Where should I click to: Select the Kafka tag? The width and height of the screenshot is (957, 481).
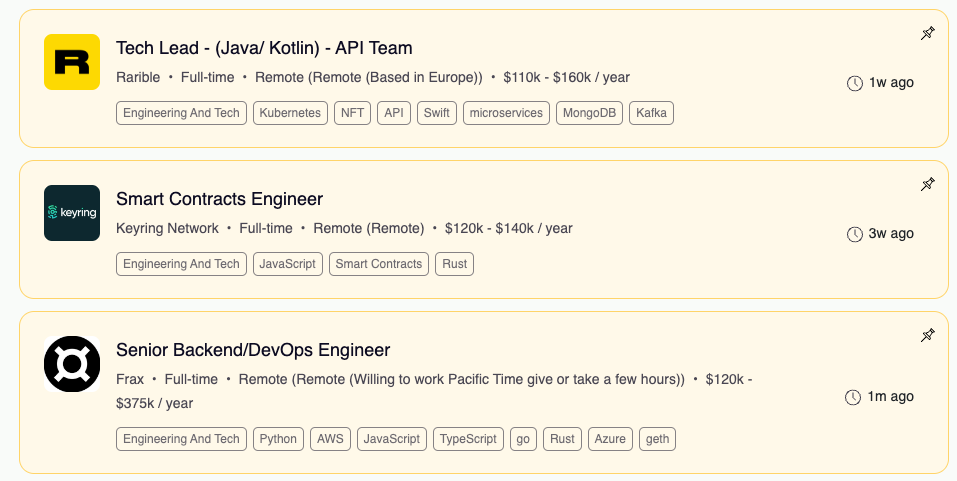(x=651, y=113)
